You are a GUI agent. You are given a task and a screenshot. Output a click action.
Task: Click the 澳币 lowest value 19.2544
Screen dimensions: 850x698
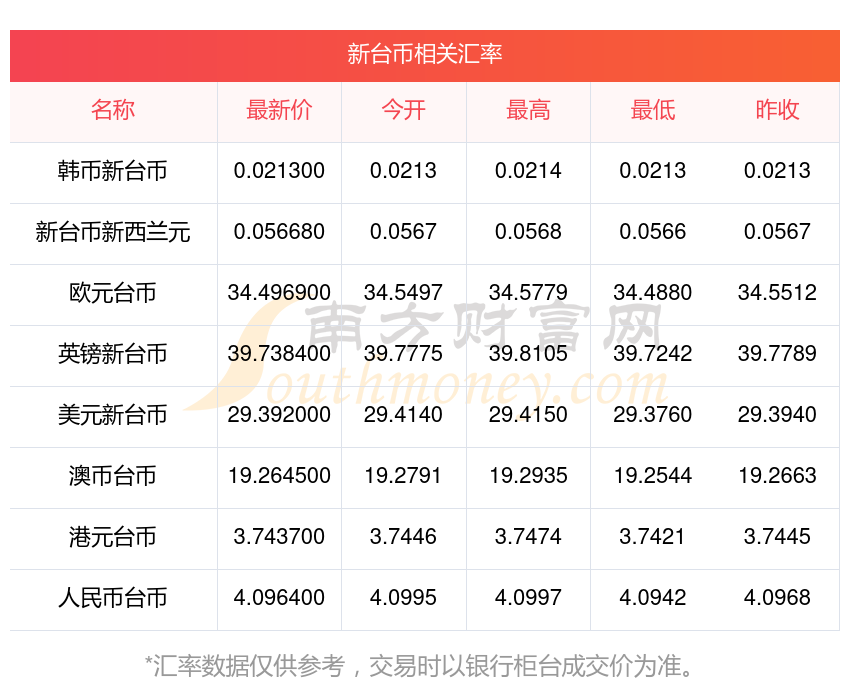pyautogui.click(x=653, y=476)
